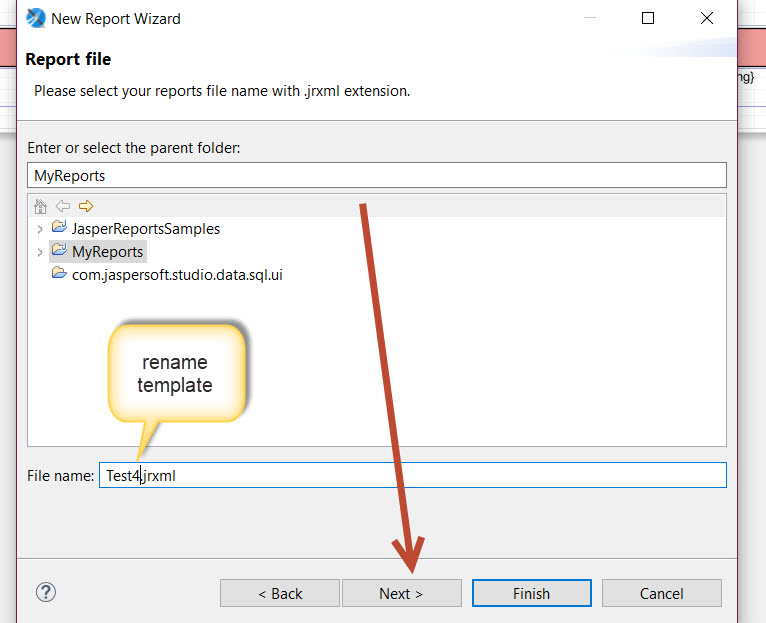The width and height of the screenshot is (766, 623).
Task: Click the File name input field
Action: pos(412,475)
